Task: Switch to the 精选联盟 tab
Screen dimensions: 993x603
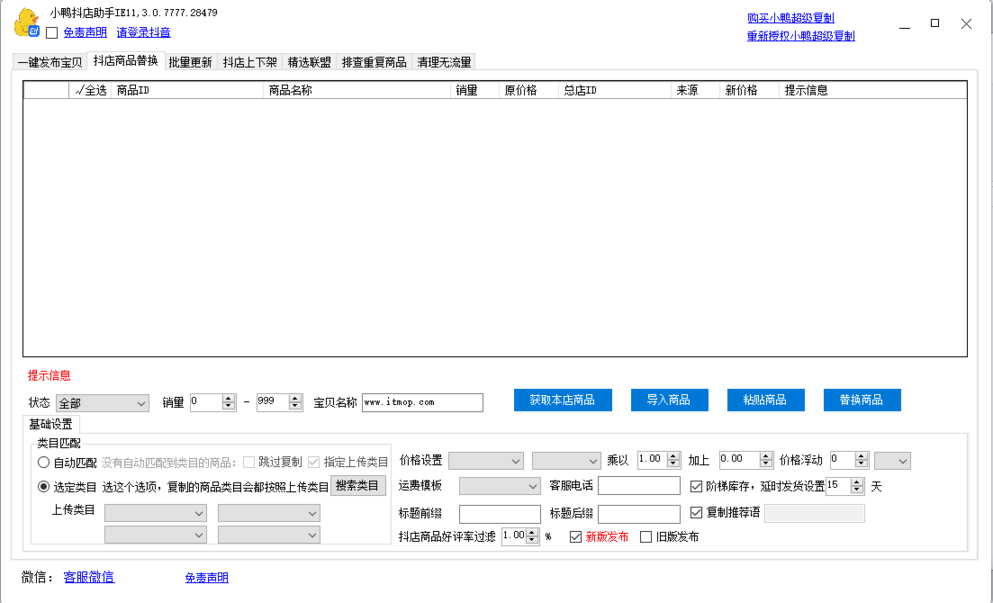Action: click(x=309, y=62)
